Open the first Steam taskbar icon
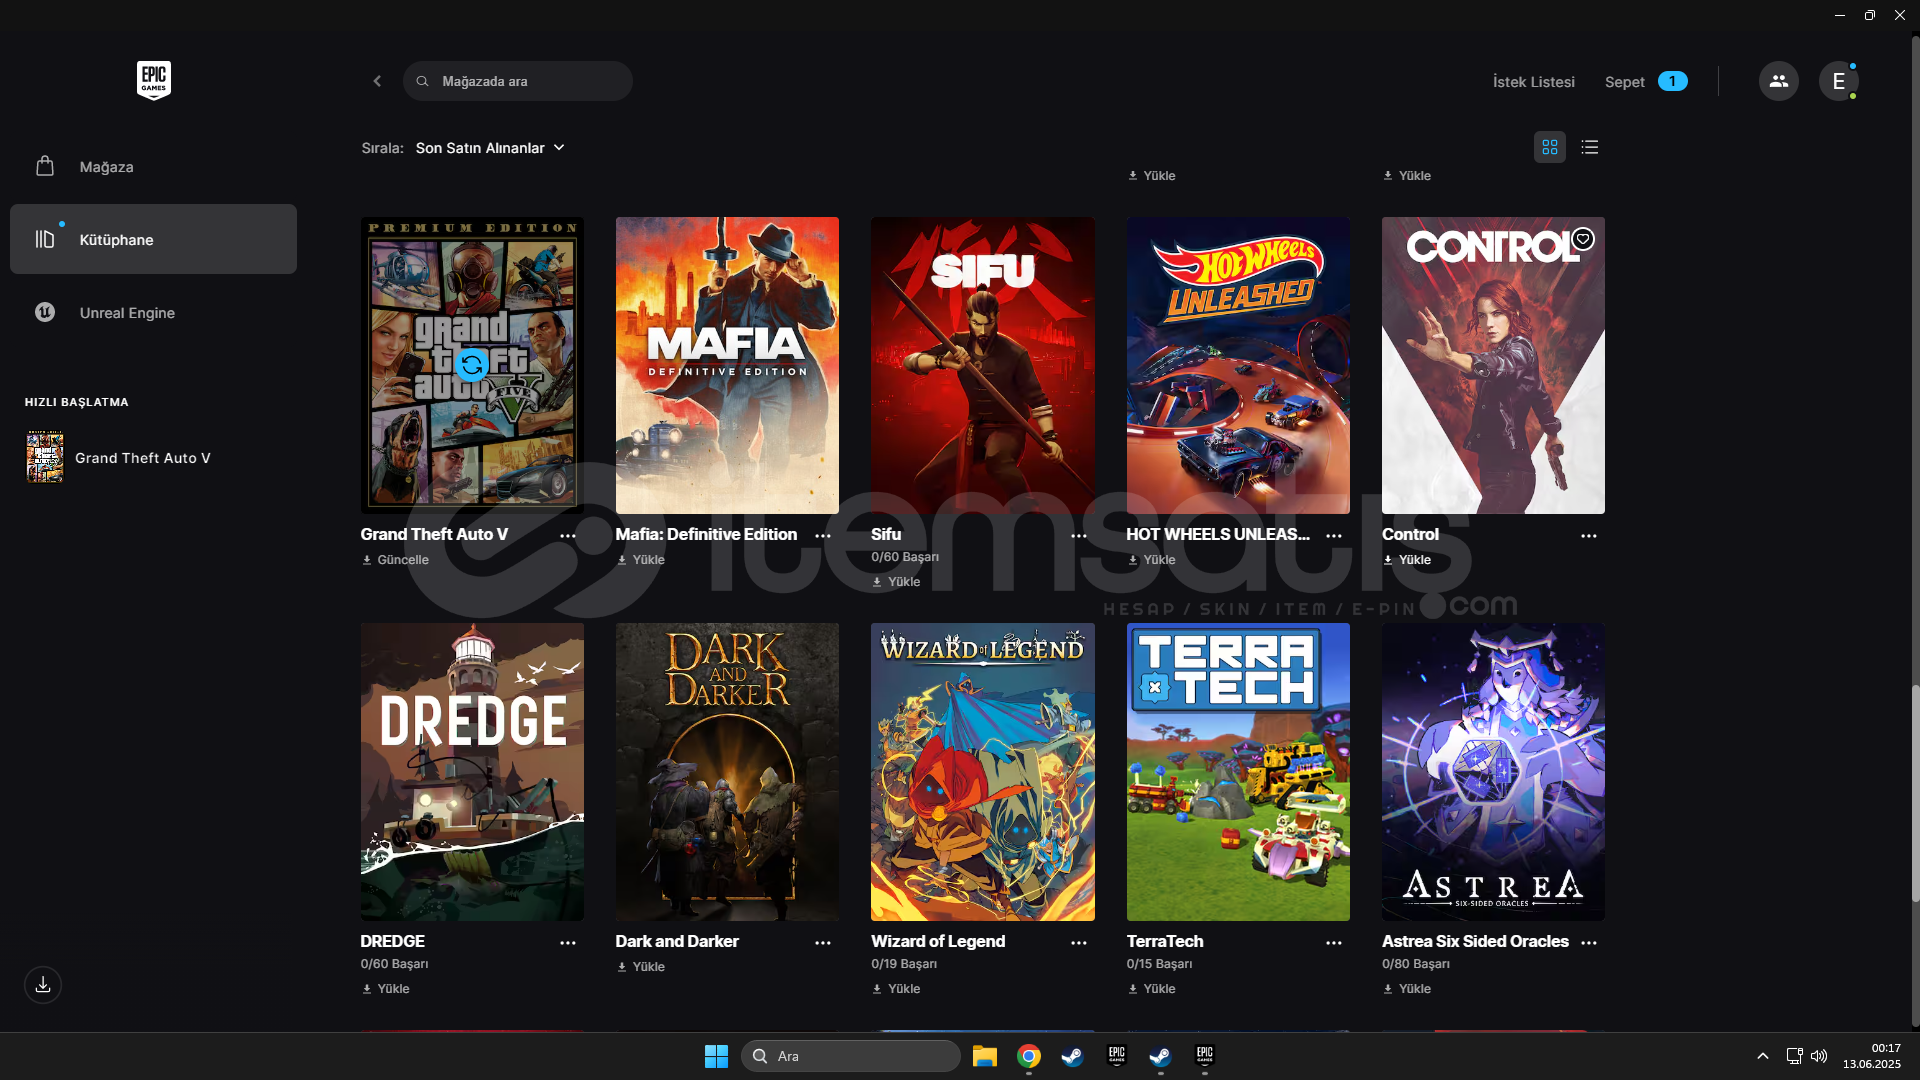 (x=1072, y=1056)
